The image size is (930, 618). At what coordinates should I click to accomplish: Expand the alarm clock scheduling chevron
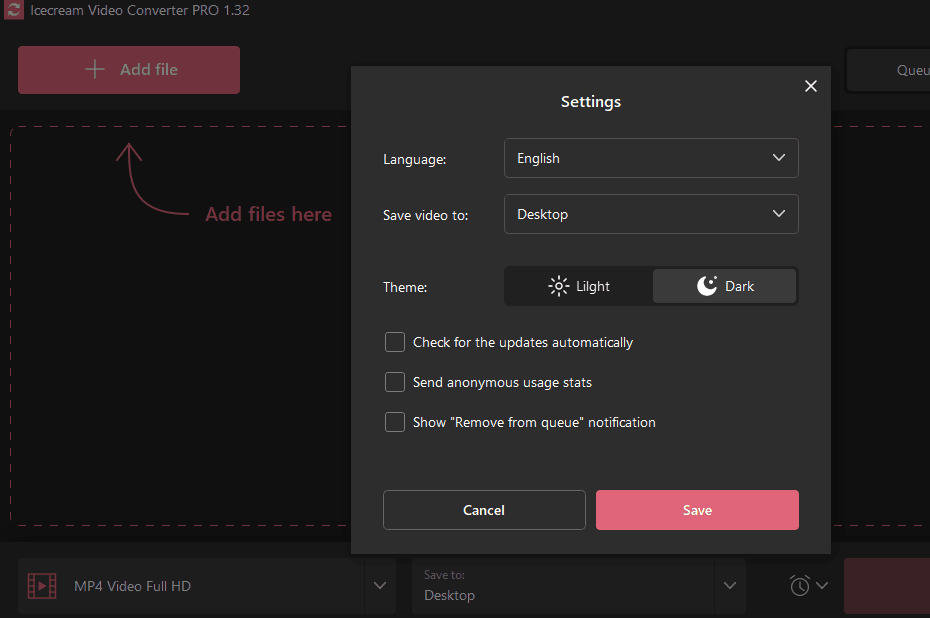(822, 585)
